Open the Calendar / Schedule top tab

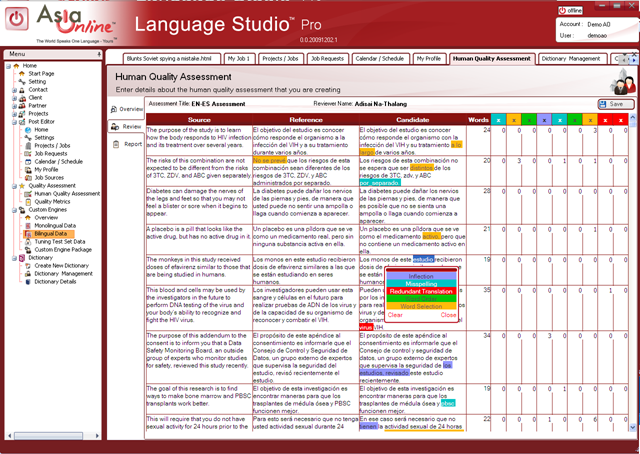click(380, 59)
